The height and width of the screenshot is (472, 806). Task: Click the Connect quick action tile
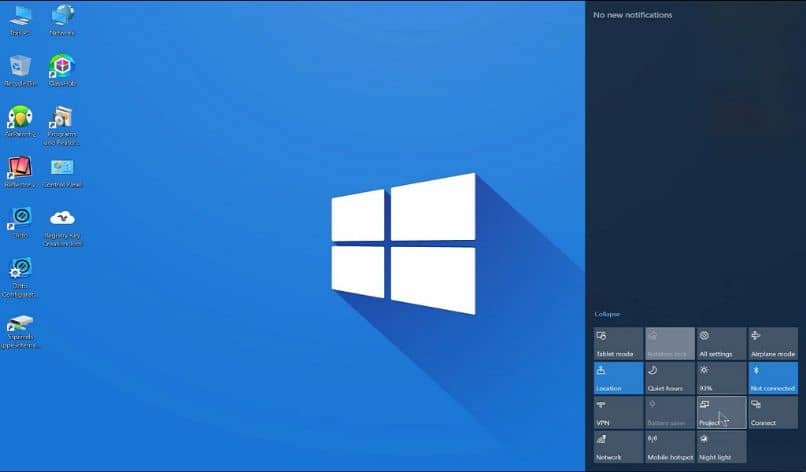pos(773,413)
